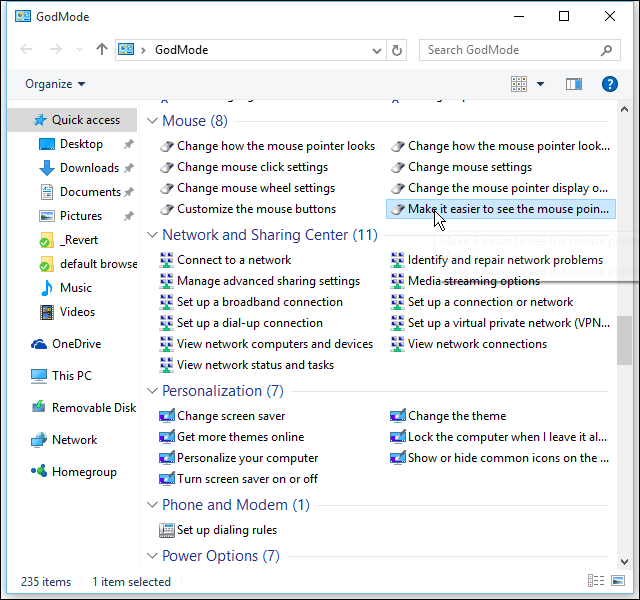The width and height of the screenshot is (640, 600).
Task: Open the view options dropdown arrow
Action: [540, 85]
